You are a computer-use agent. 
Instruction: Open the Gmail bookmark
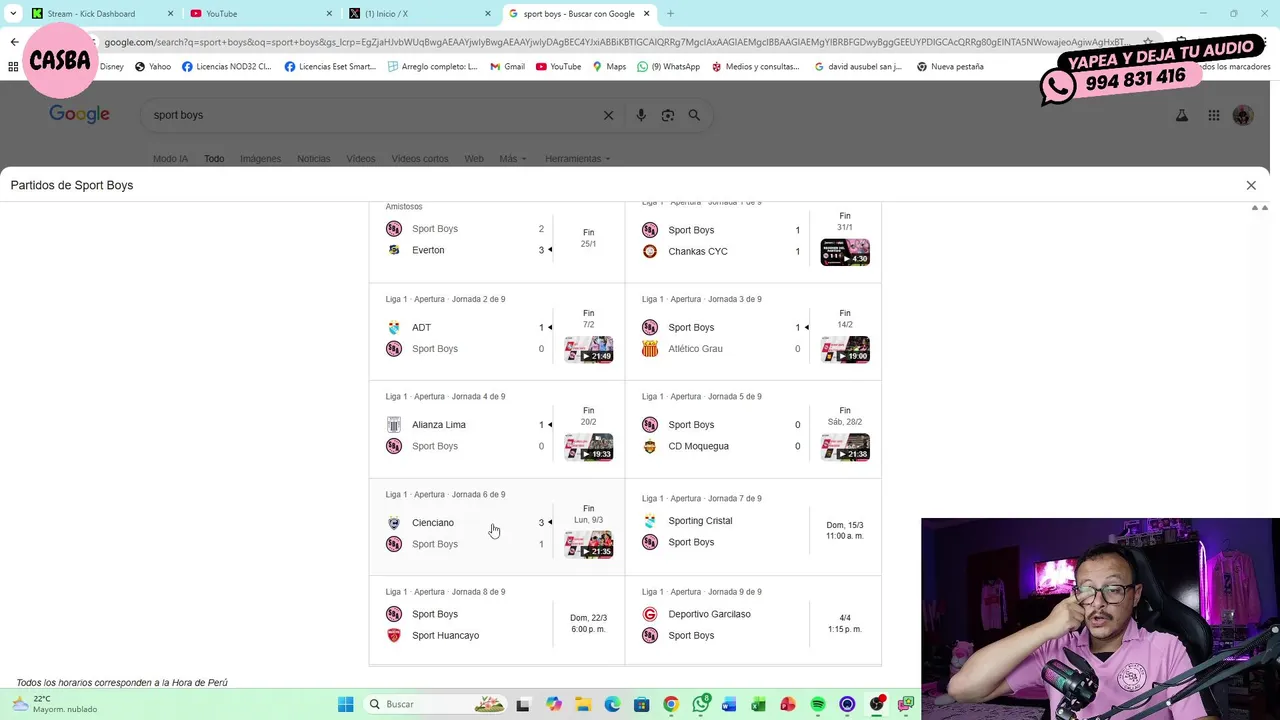coord(507,67)
